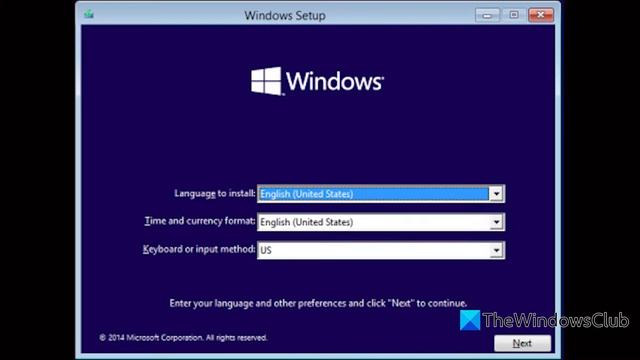Viewport: 640px width, 360px height.
Task: Open the Language to install dropdown arrow
Action: point(496,194)
